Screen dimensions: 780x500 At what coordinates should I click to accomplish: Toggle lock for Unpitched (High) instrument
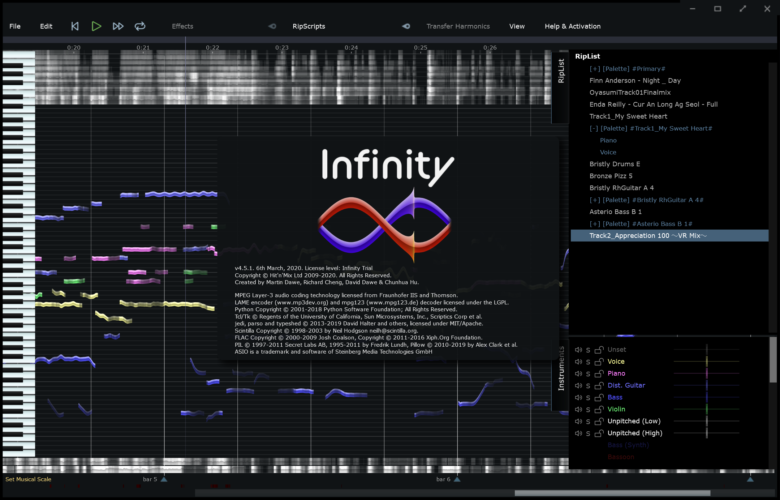[599, 433]
